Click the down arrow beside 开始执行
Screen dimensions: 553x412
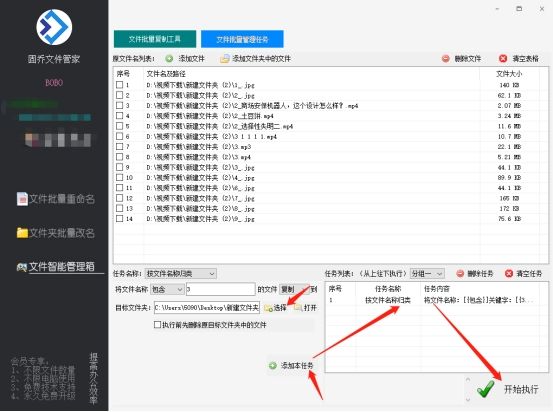pyautogui.click(x=468, y=400)
